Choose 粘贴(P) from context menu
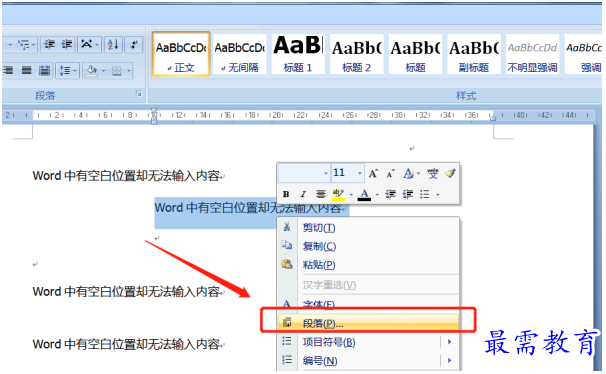 (368, 265)
